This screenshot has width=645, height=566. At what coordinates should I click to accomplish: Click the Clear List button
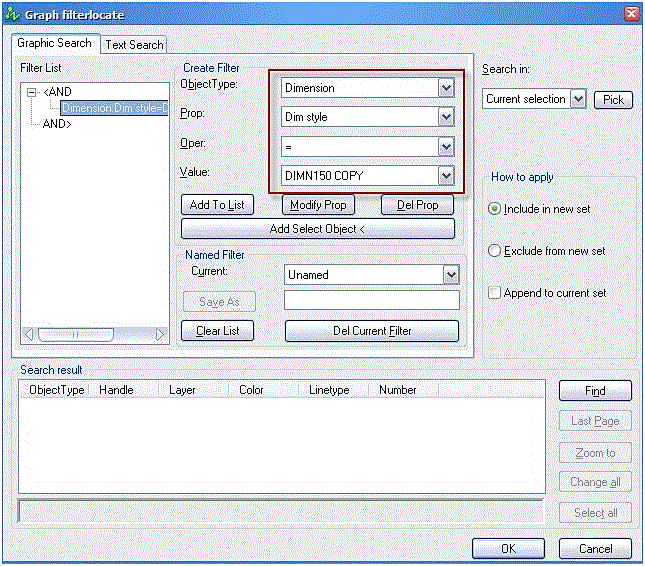pos(217,331)
